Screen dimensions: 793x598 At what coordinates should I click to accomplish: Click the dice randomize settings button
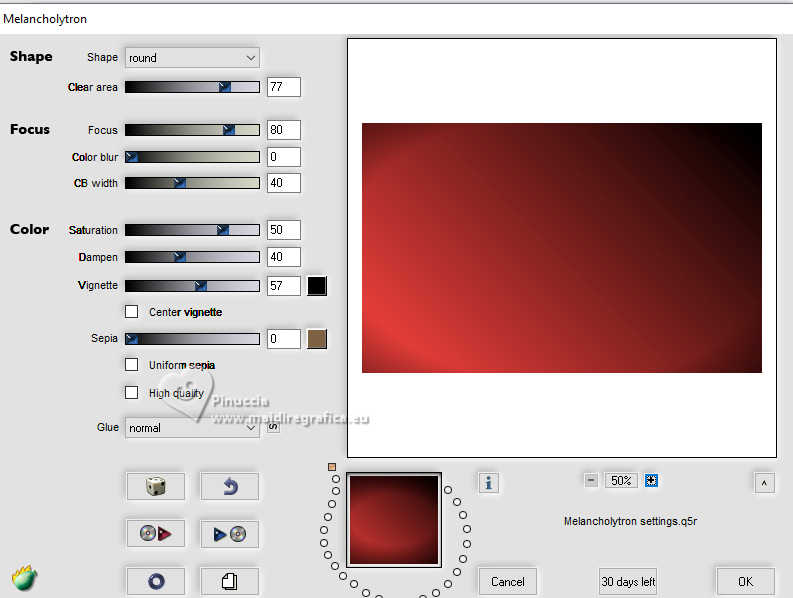[x=156, y=486]
